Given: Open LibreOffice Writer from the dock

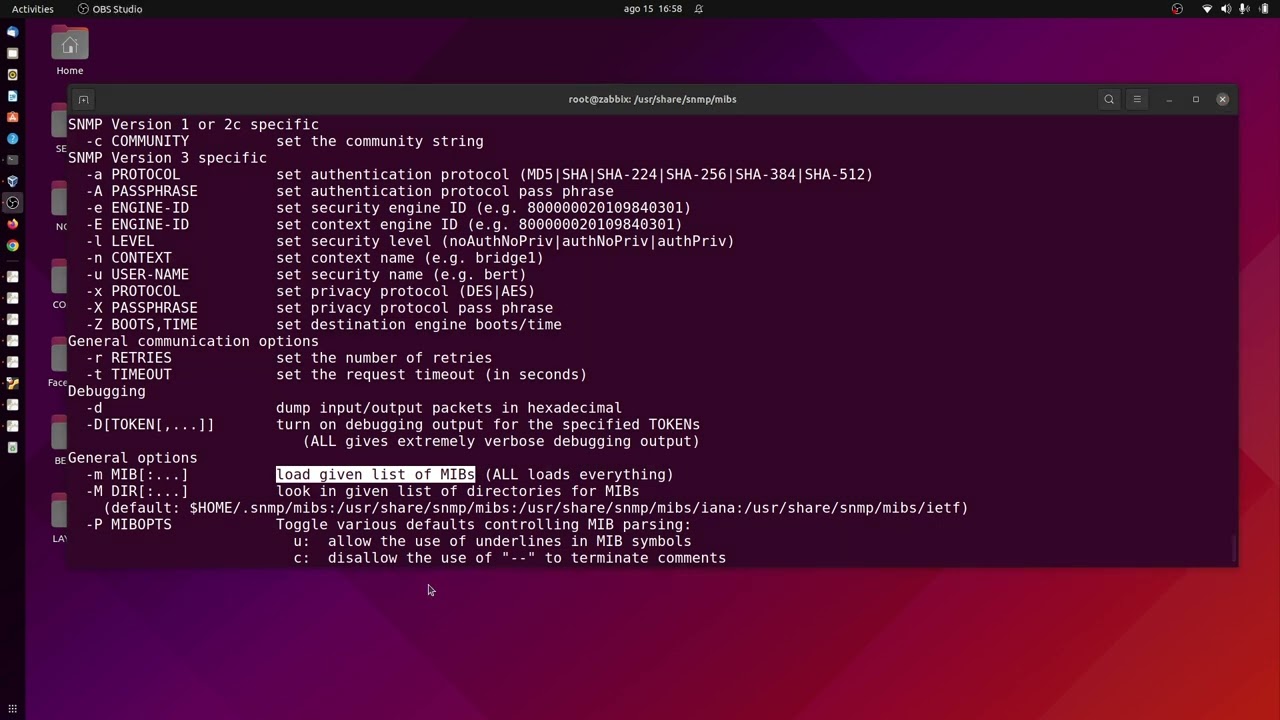Looking at the screenshot, I should [x=12, y=96].
